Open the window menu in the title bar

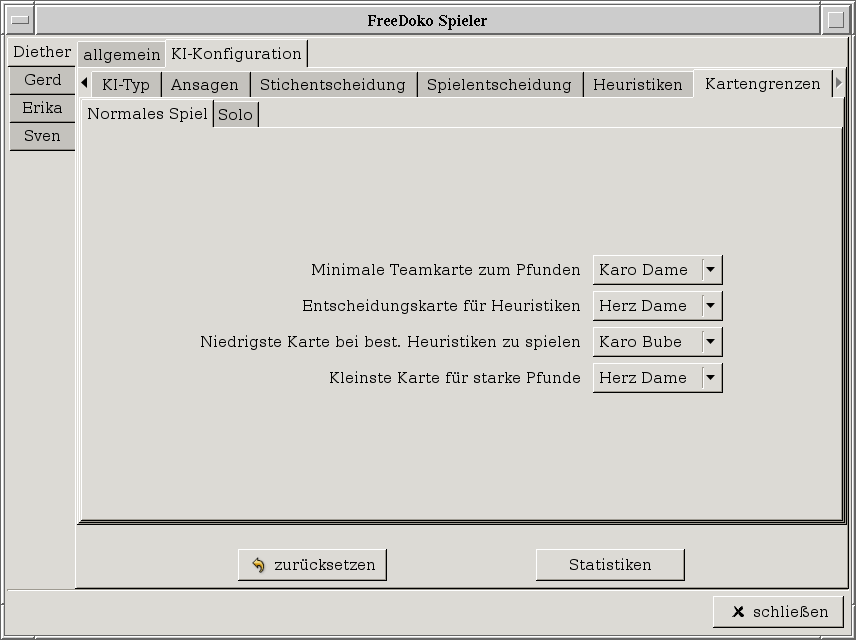[19, 20]
